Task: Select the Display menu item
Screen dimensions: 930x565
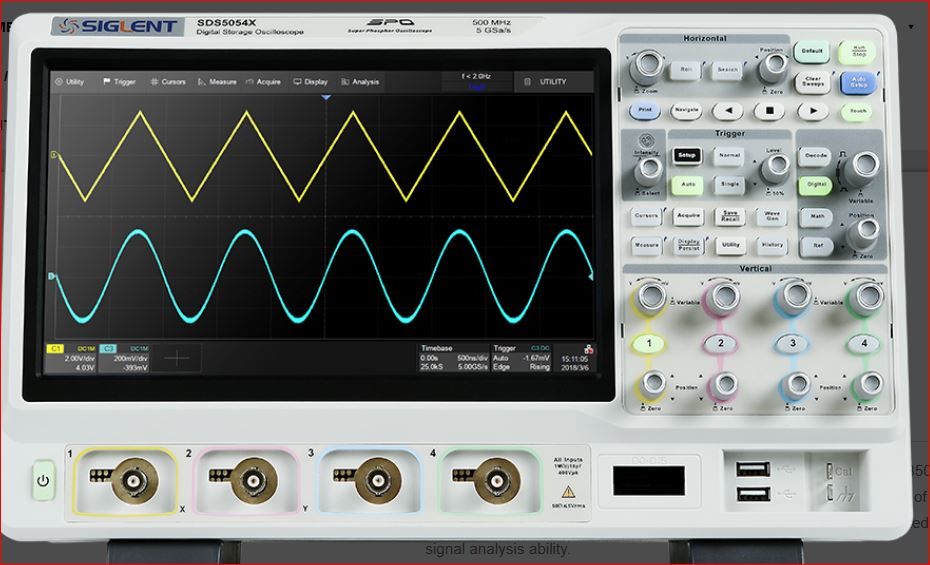Action: coord(310,82)
